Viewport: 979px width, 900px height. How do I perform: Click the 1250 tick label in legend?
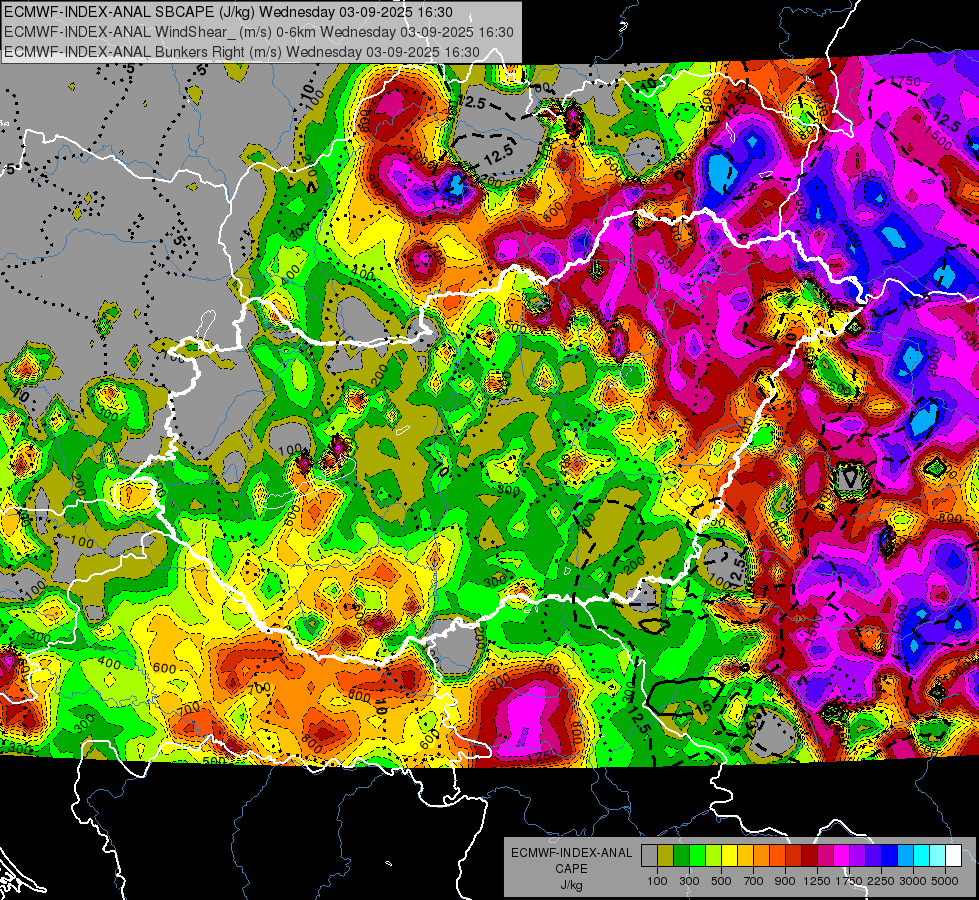pos(817,881)
